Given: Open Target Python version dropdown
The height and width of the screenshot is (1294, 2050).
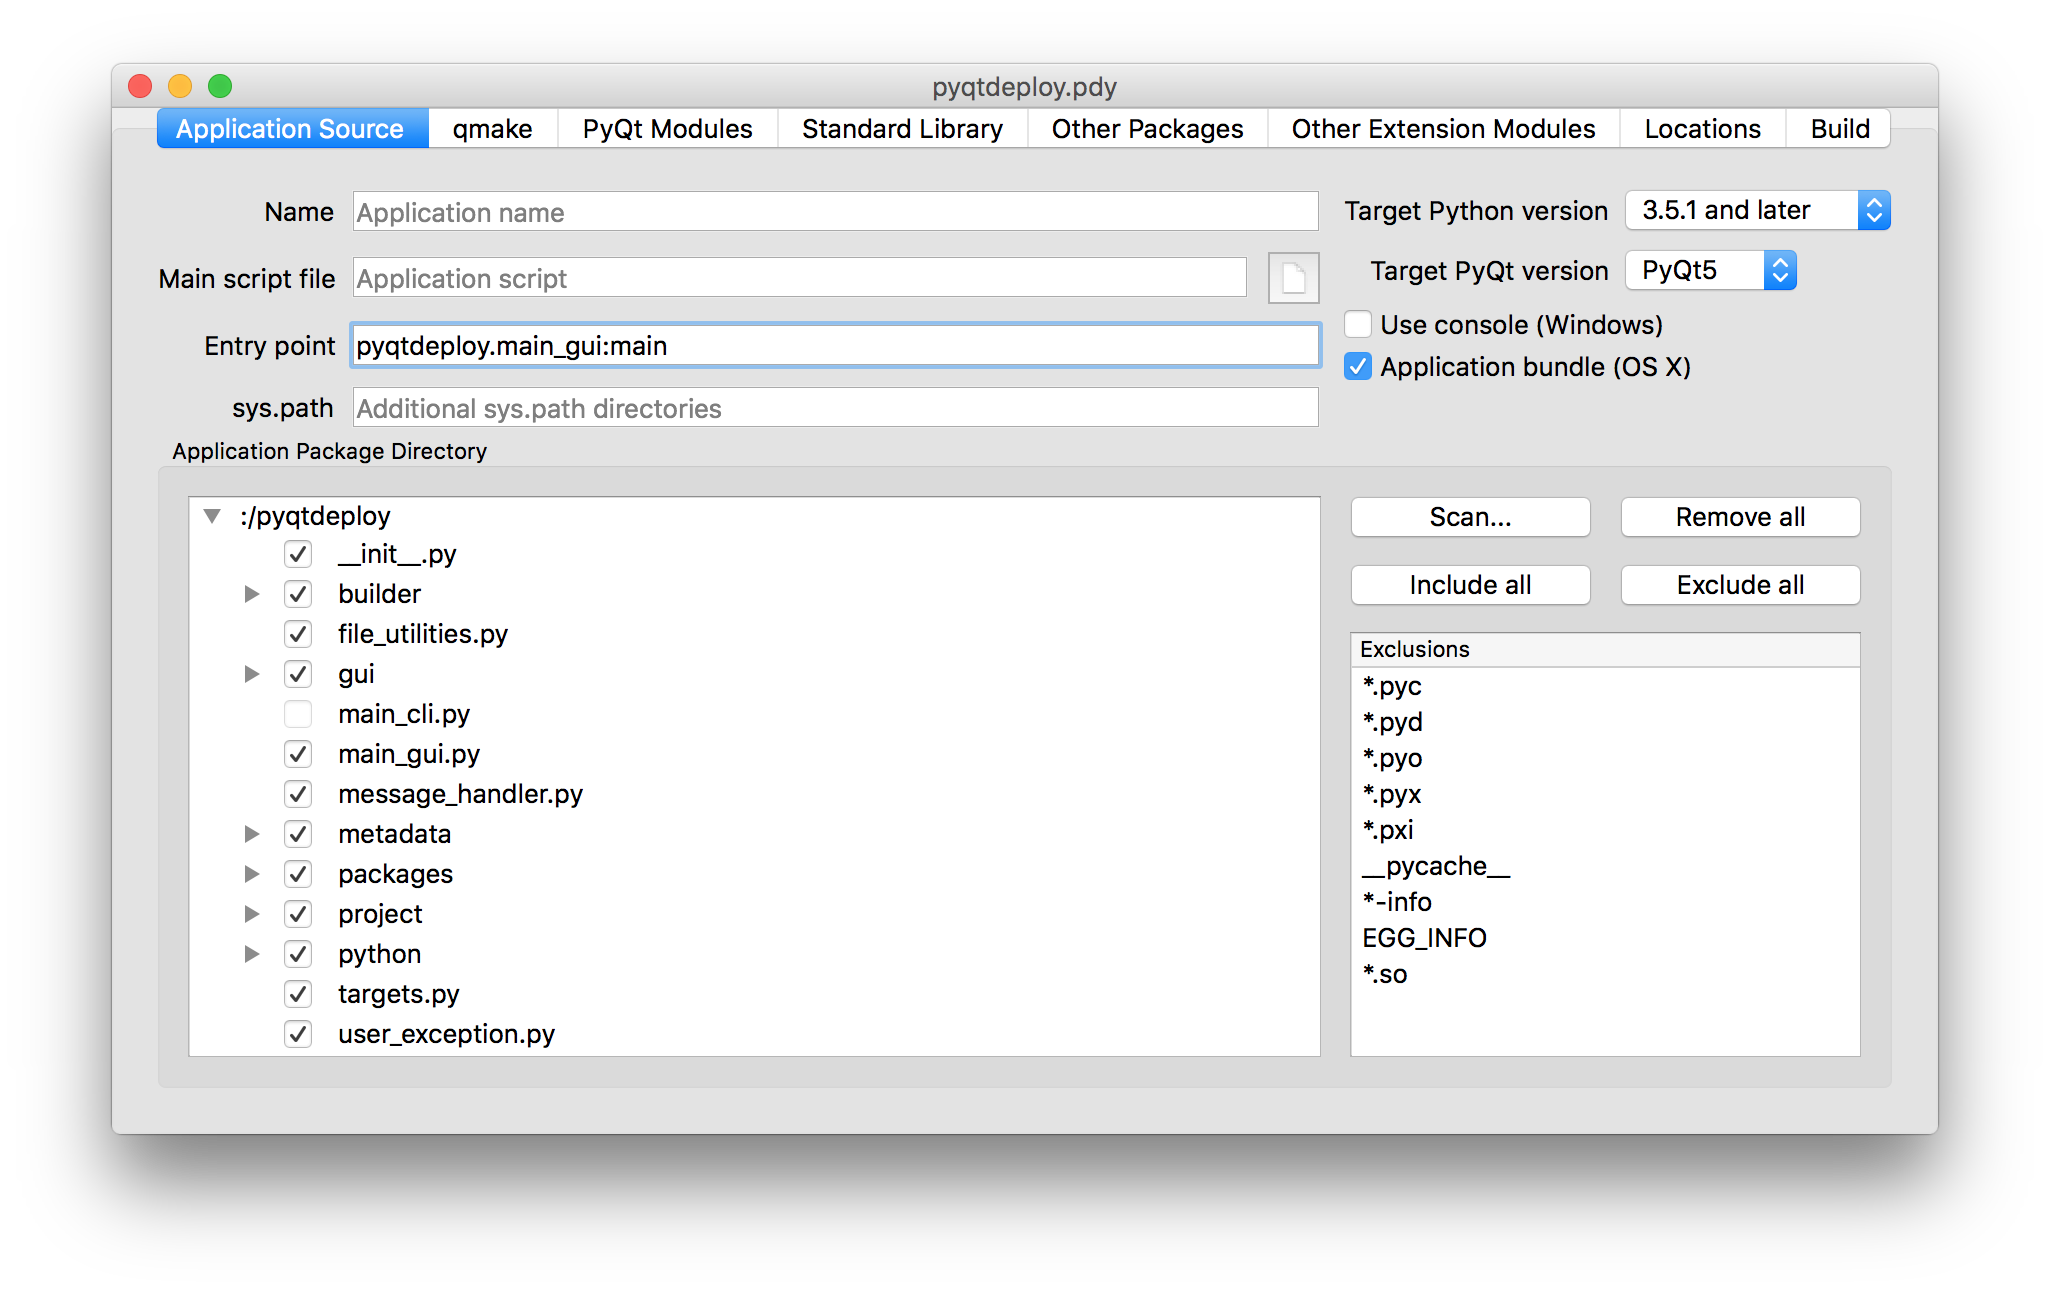Looking at the screenshot, I should tap(1757, 211).
